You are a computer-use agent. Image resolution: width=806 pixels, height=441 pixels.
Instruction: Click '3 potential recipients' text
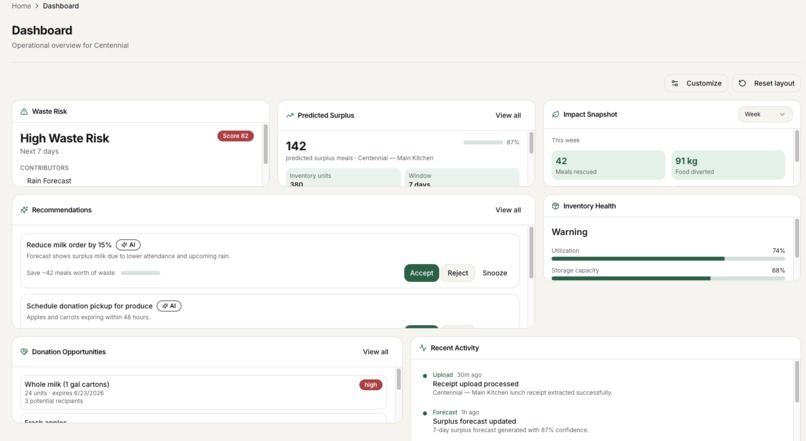point(53,401)
